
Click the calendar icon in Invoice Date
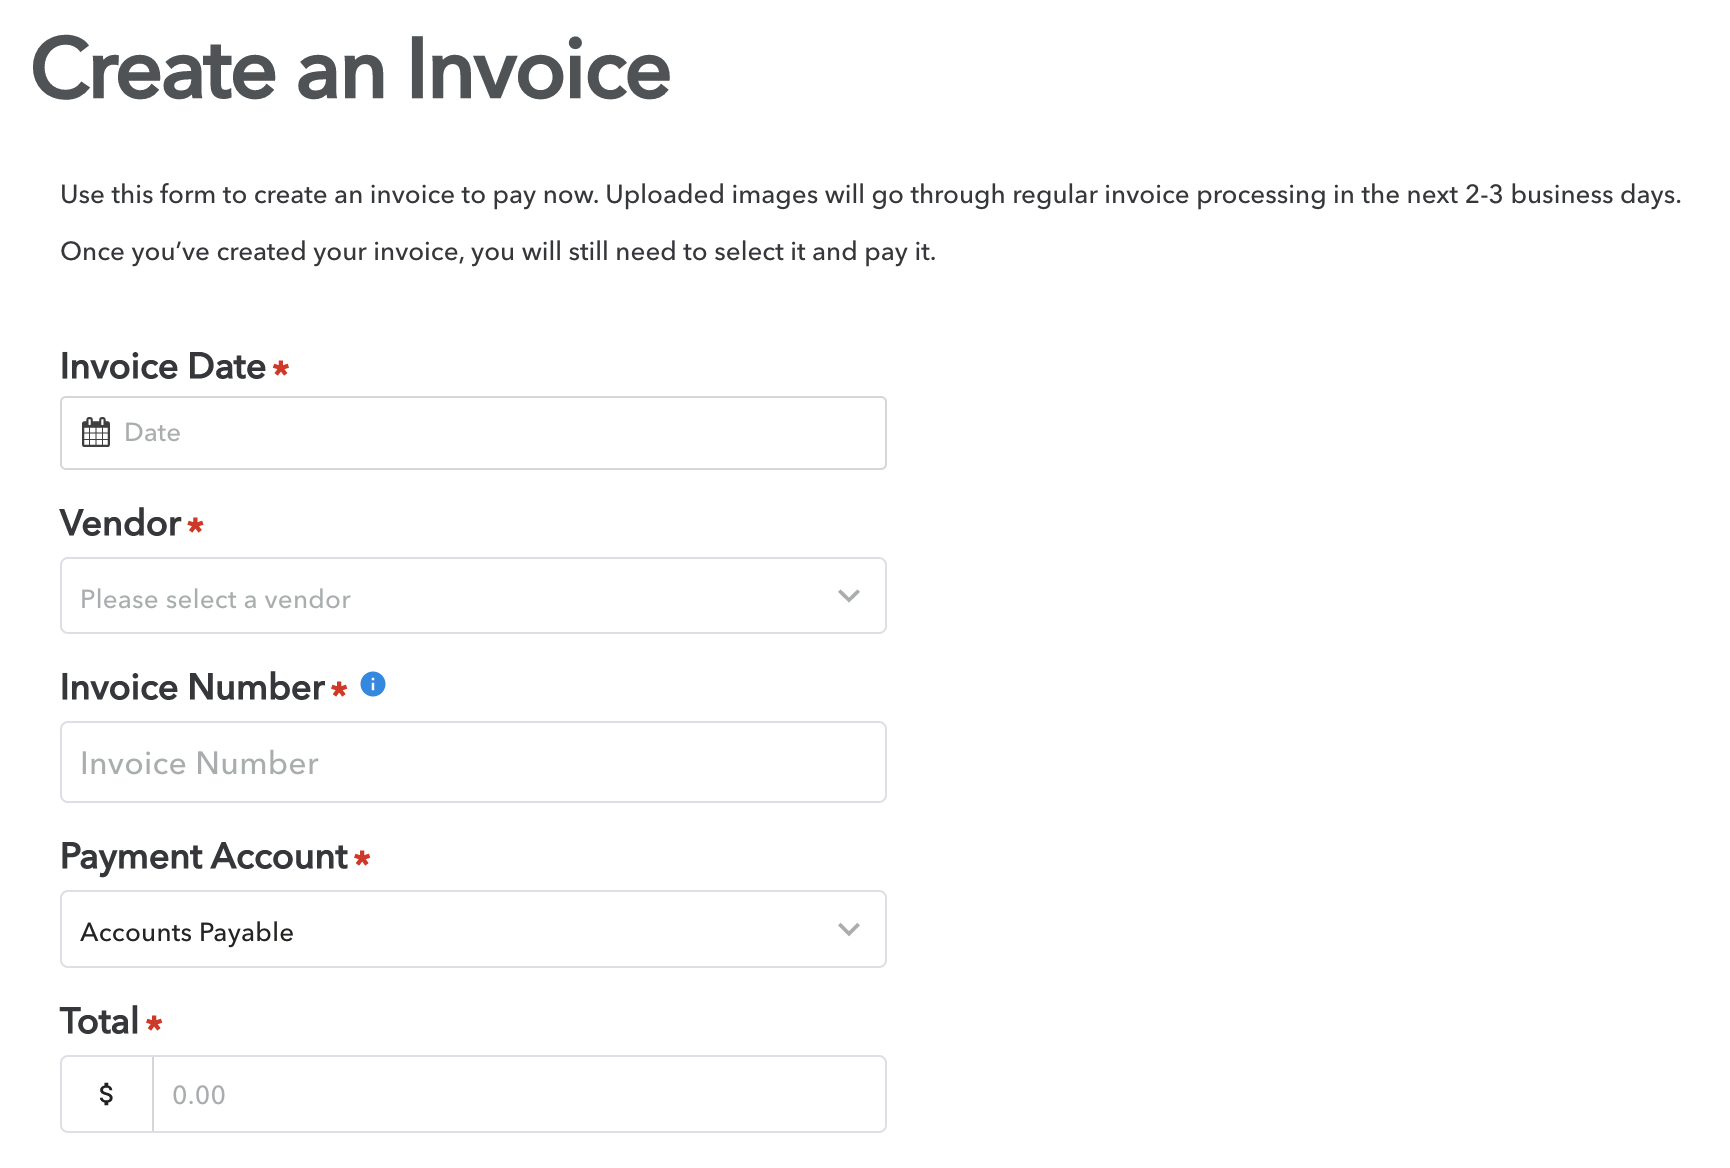(96, 433)
